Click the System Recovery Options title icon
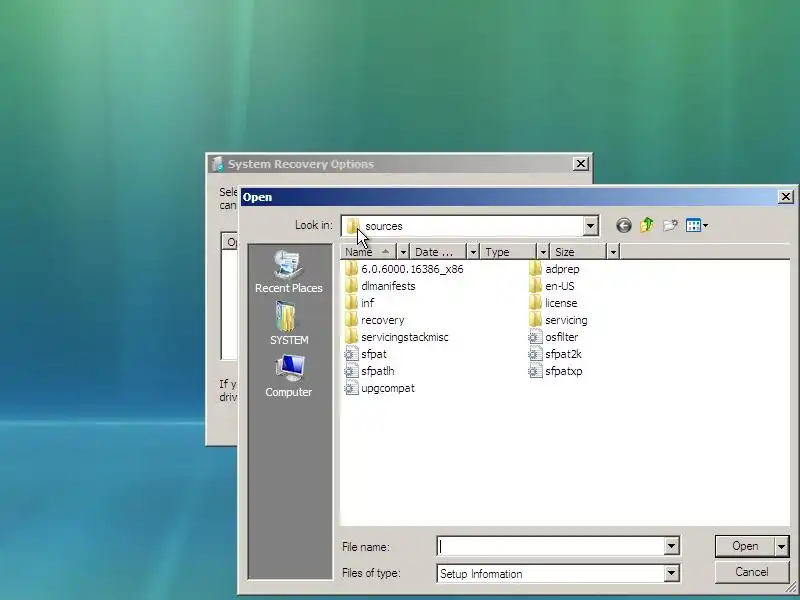The width and height of the screenshot is (800, 600). pyautogui.click(x=218, y=164)
